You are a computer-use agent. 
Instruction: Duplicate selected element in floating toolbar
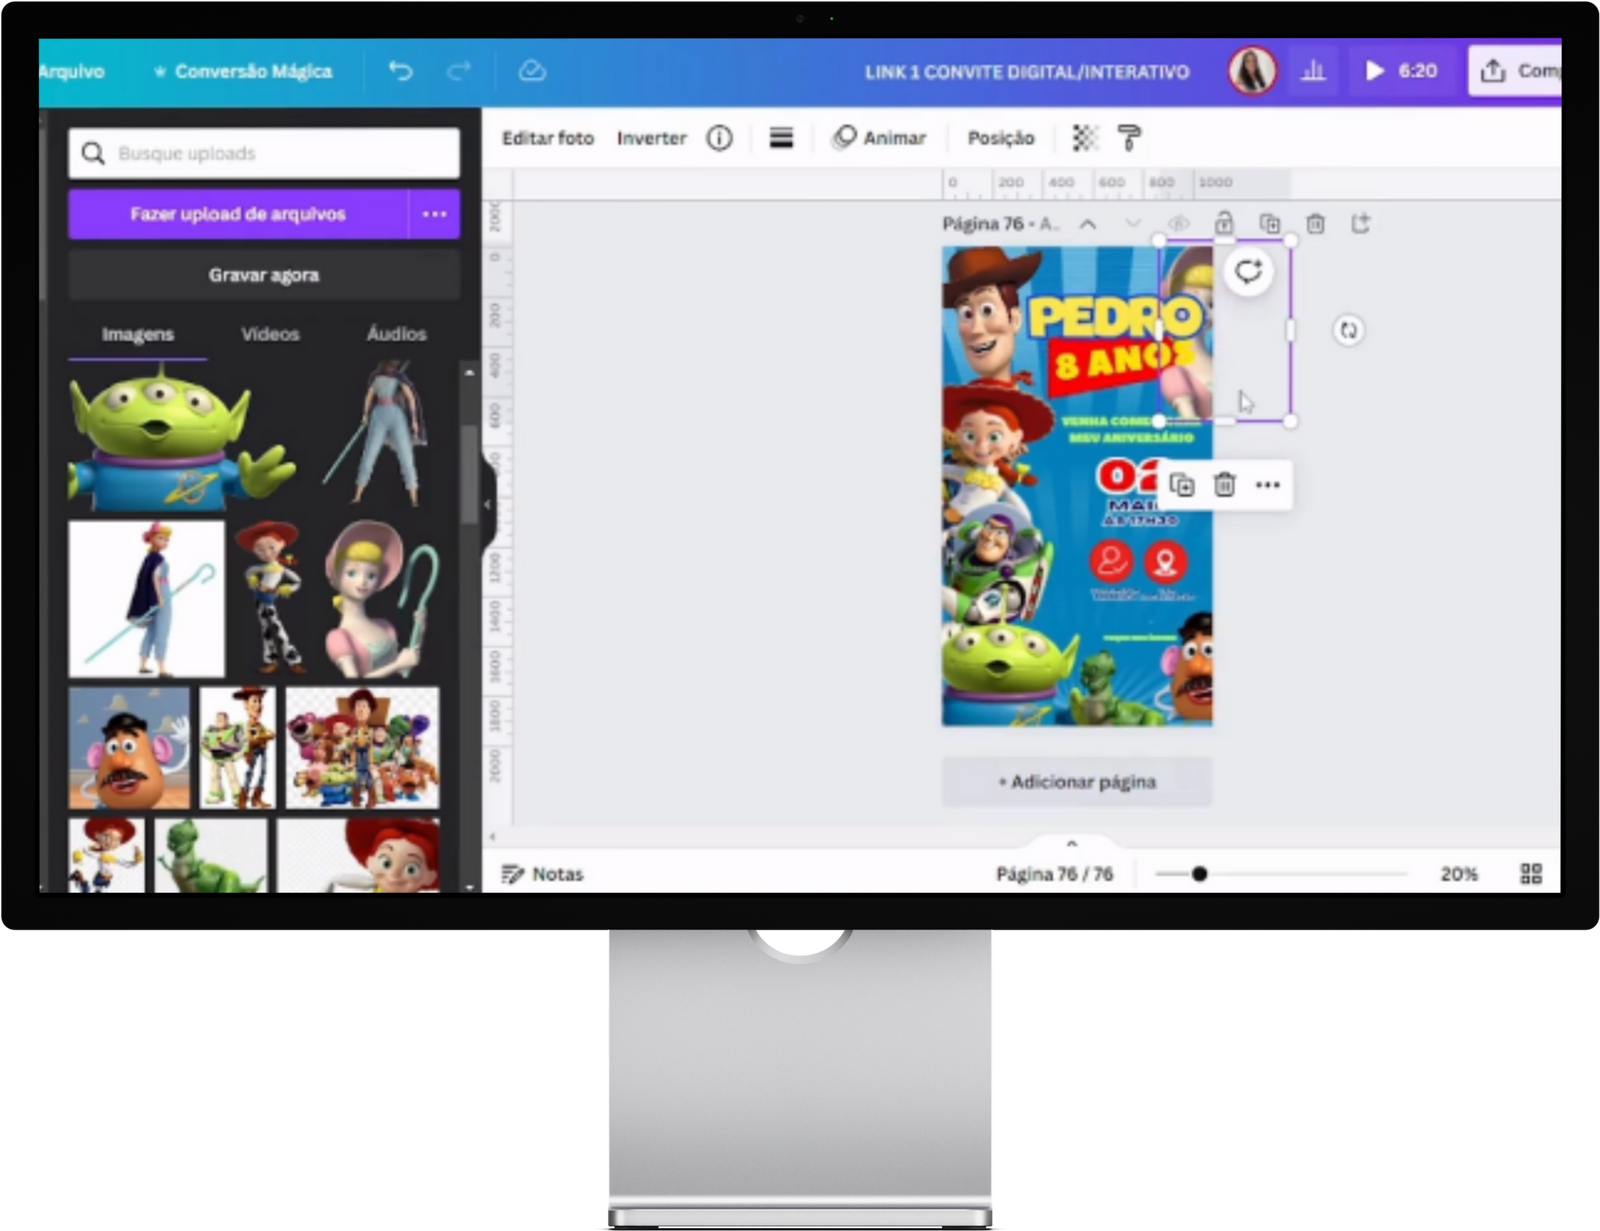(x=1181, y=485)
